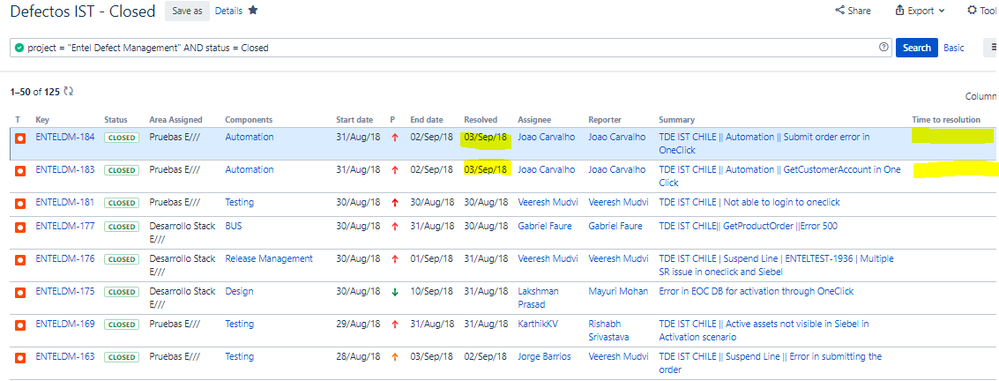The height and width of the screenshot is (381, 999).
Task: Click the bug type icon for ENTELDM-177
Action: (20, 227)
